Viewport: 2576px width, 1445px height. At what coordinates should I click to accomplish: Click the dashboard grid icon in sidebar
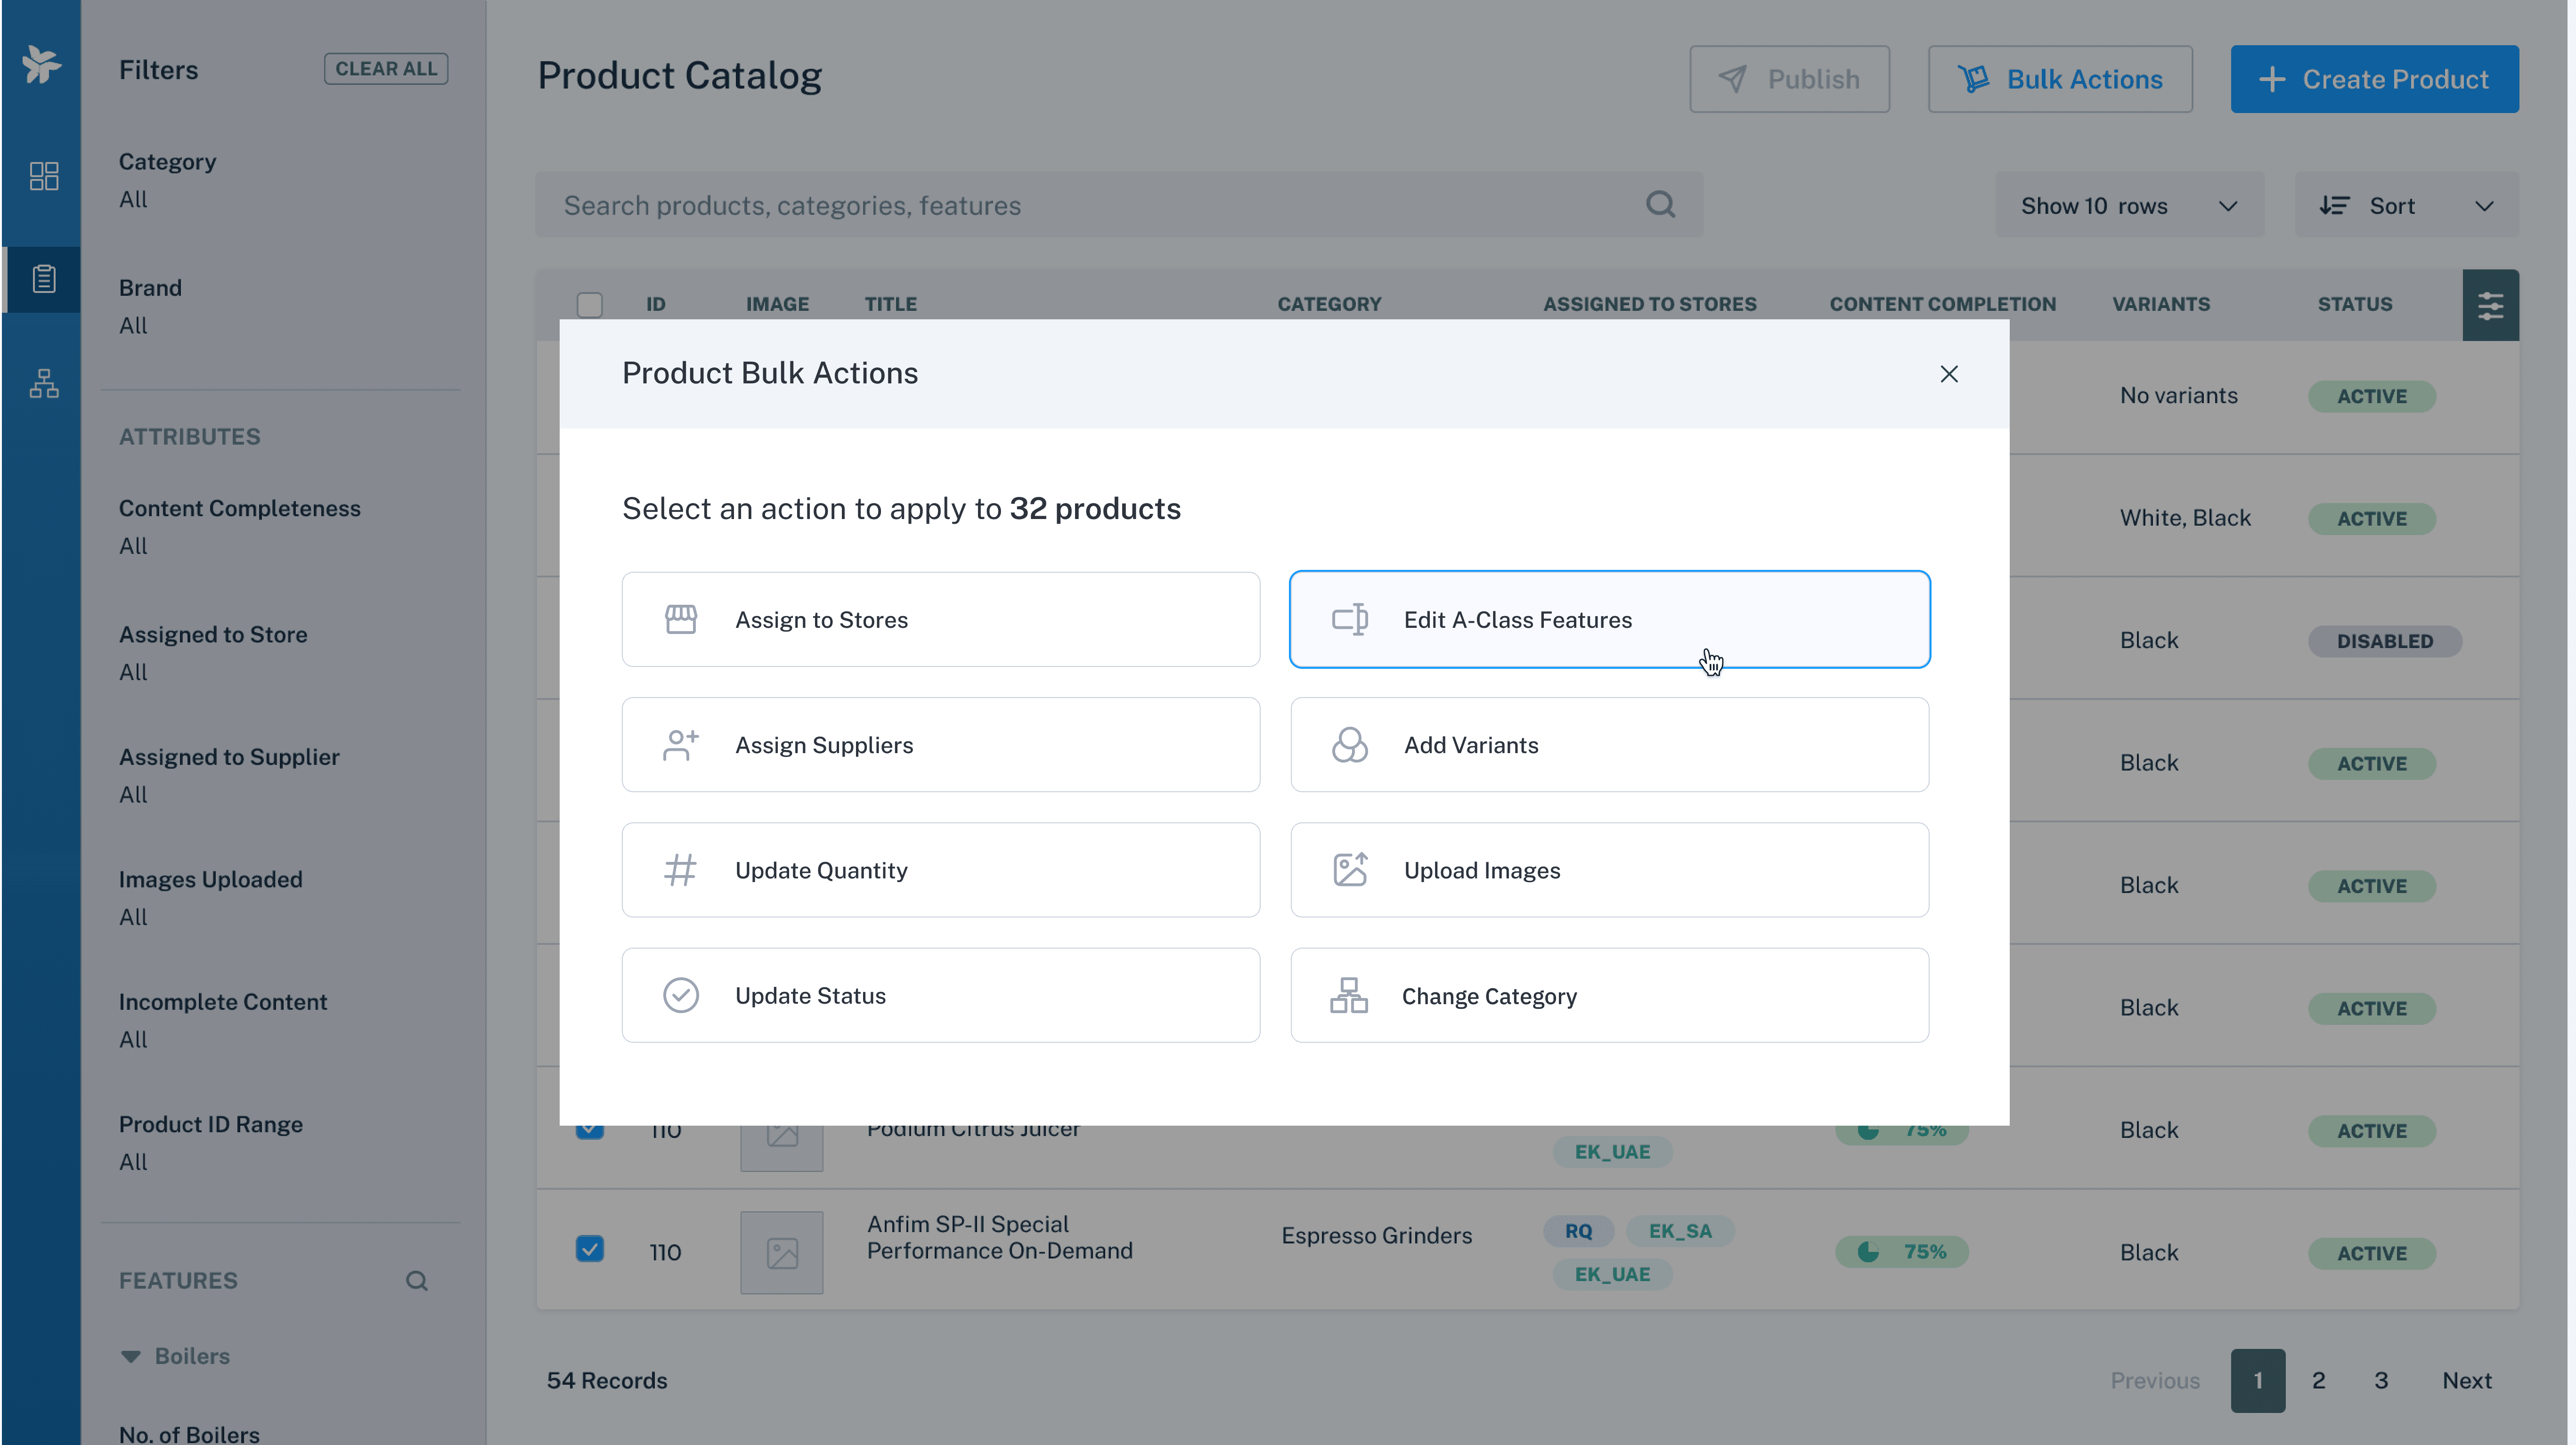43,176
